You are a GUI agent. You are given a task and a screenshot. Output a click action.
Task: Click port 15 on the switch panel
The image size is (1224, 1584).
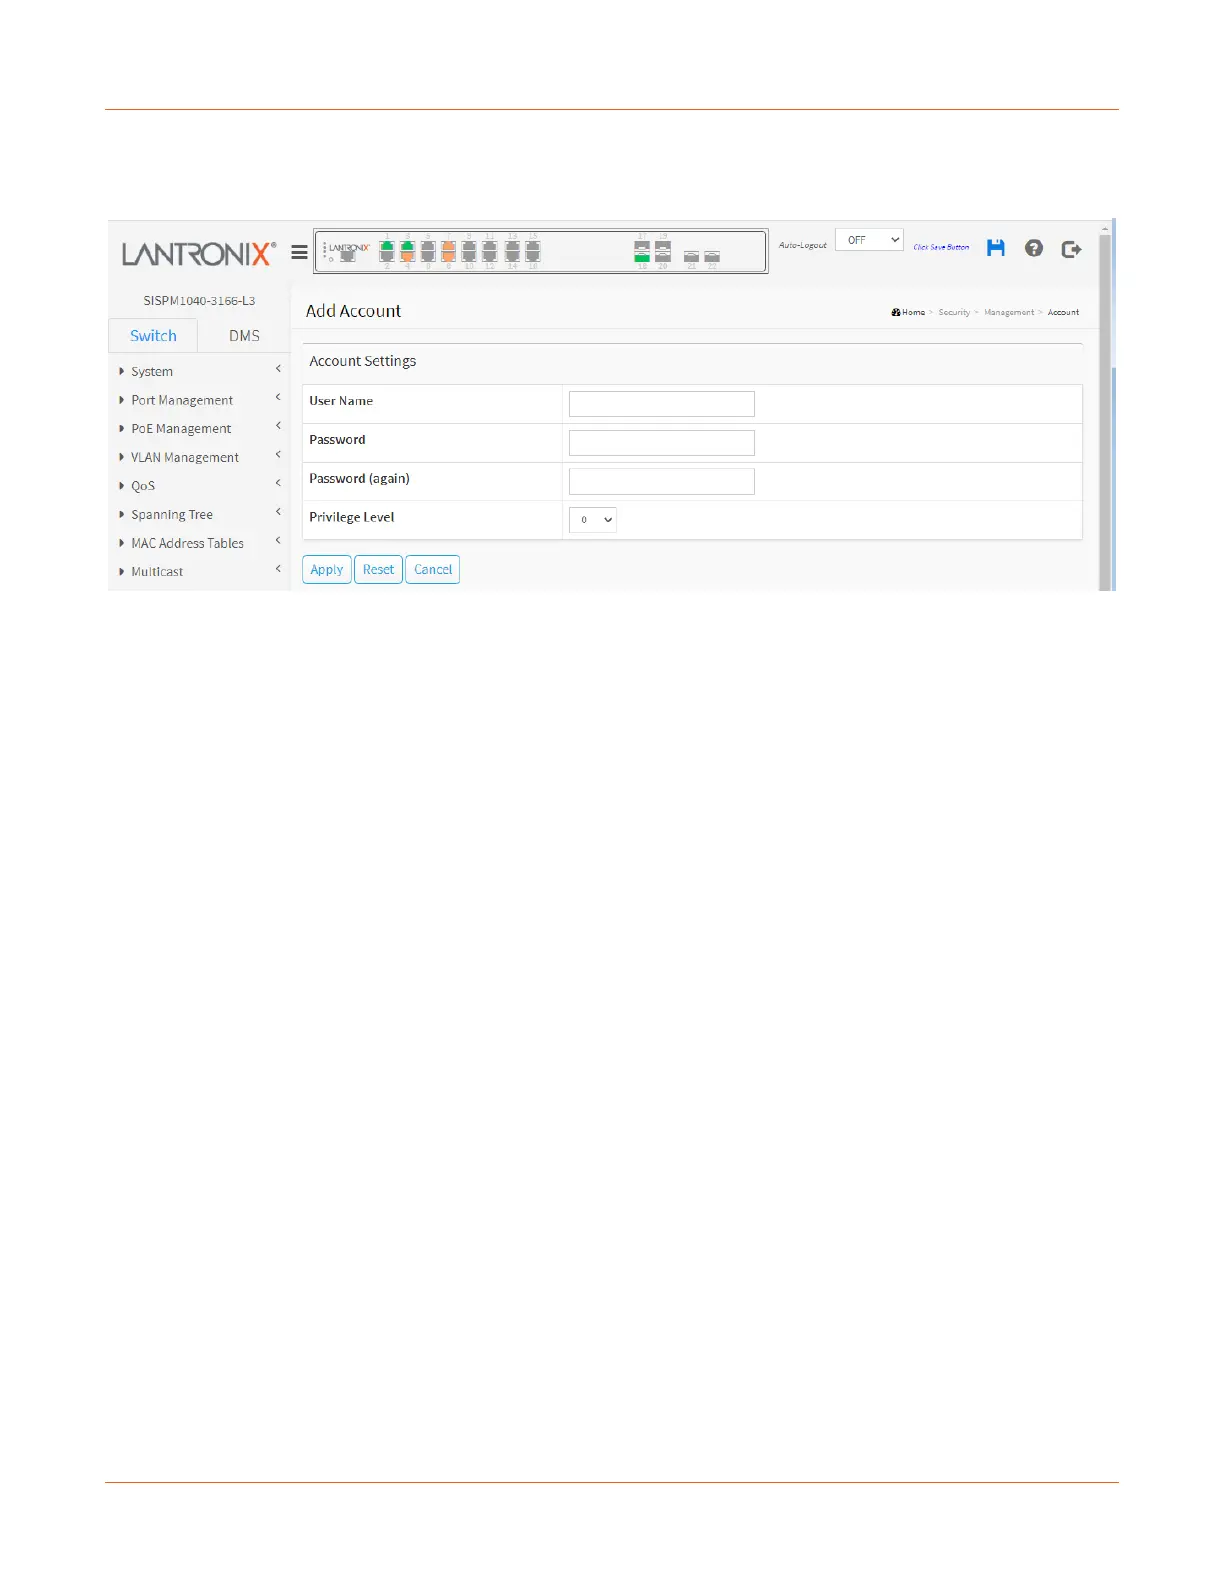click(x=533, y=246)
